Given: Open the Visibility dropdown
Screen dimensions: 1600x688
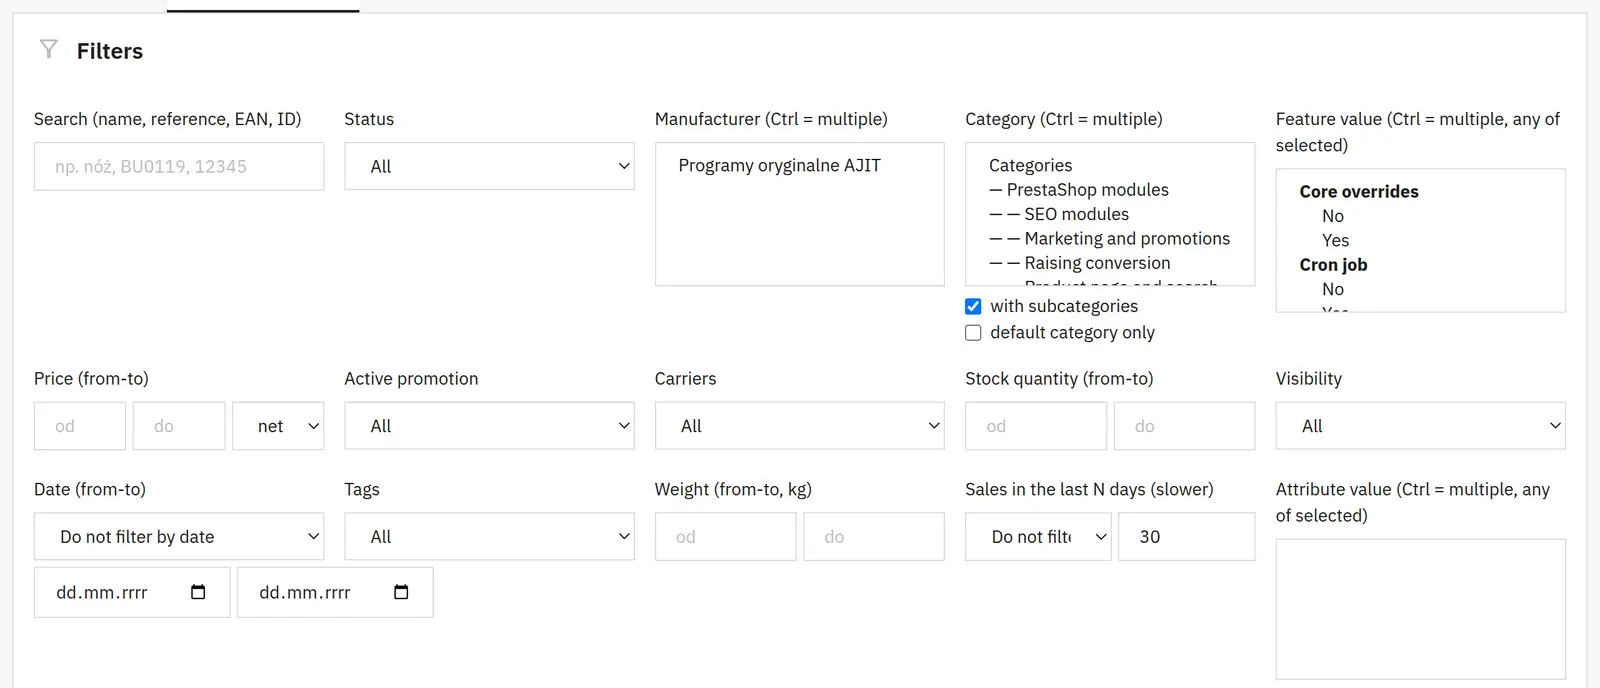Looking at the screenshot, I should click(1420, 426).
